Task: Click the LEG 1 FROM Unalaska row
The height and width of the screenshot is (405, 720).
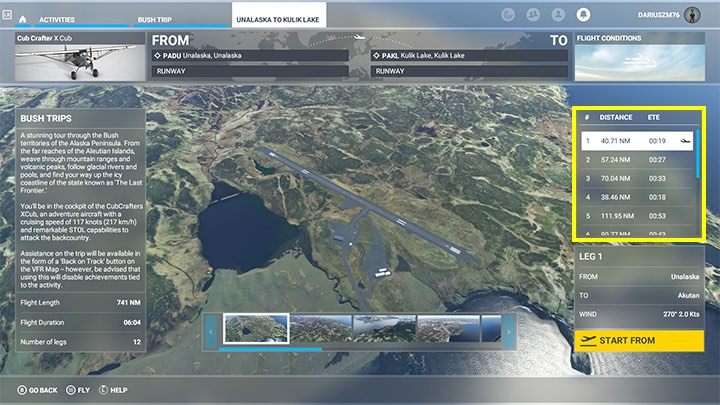Action: click(639, 277)
